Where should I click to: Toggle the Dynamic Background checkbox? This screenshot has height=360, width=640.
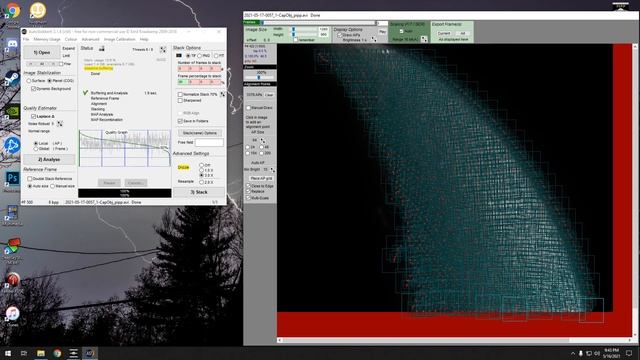coord(33,89)
